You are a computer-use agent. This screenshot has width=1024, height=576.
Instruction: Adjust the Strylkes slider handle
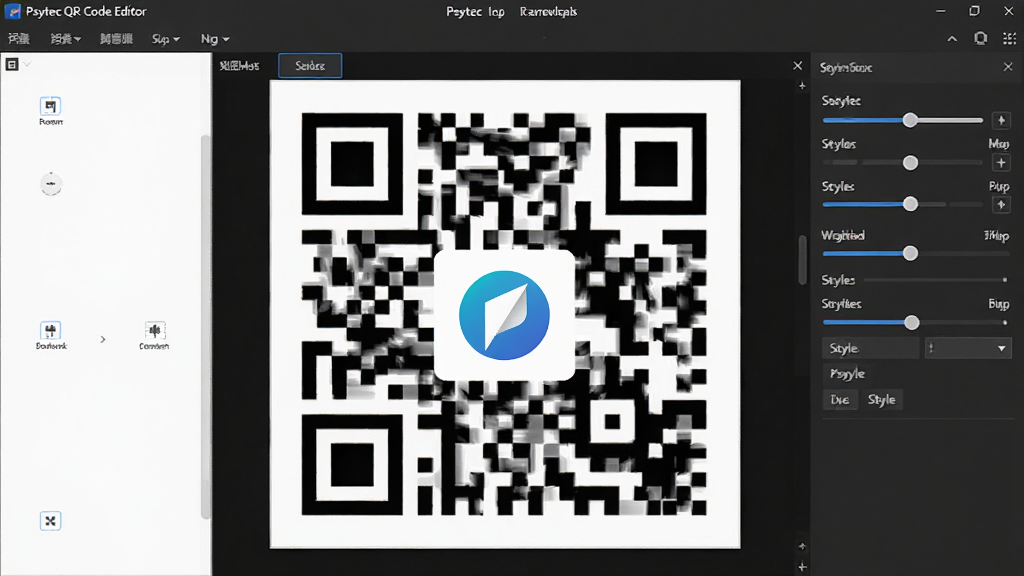pos(912,322)
